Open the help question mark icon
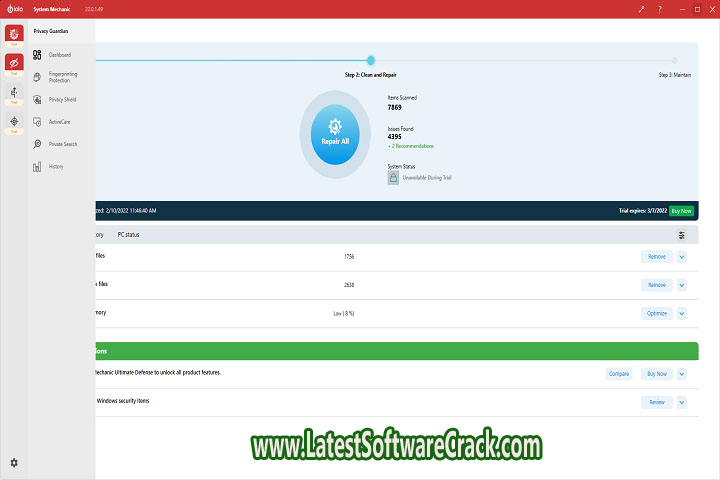The width and height of the screenshot is (720, 480). point(659,9)
